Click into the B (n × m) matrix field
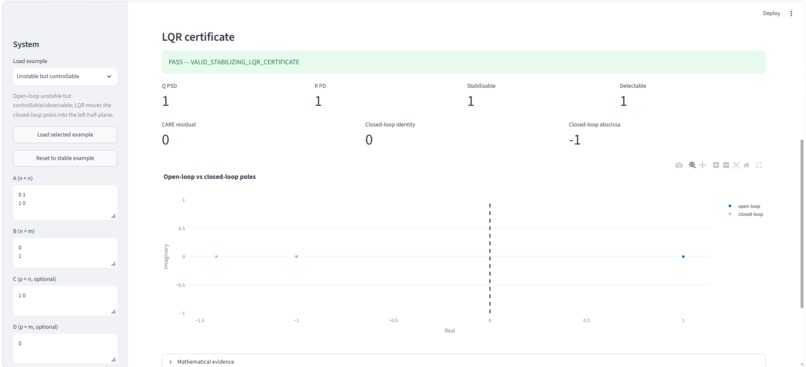 (x=65, y=253)
